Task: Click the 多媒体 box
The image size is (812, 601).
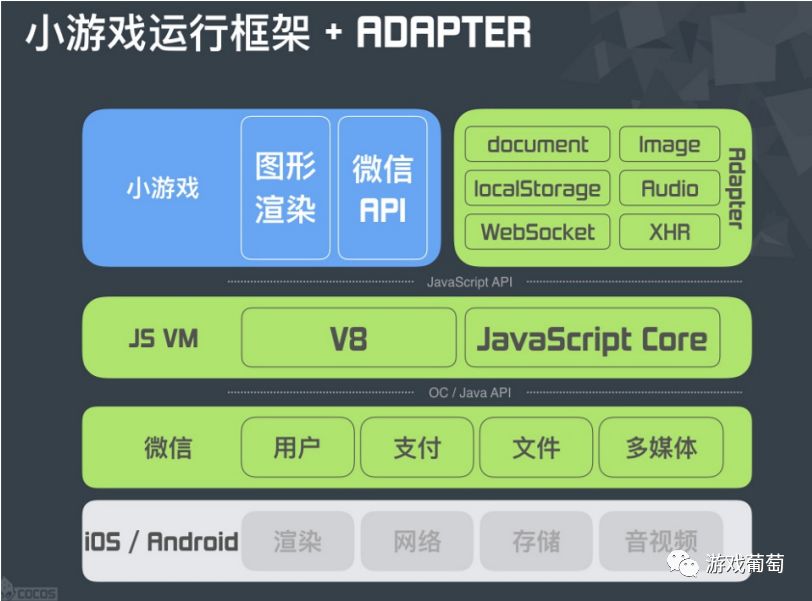Action: (661, 447)
